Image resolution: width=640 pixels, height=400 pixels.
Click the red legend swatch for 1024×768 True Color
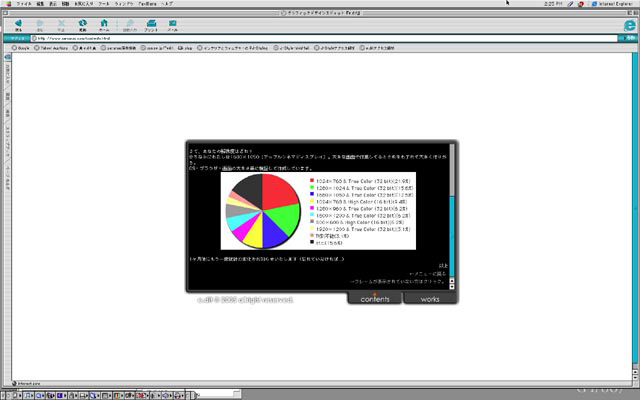[x=312, y=180]
